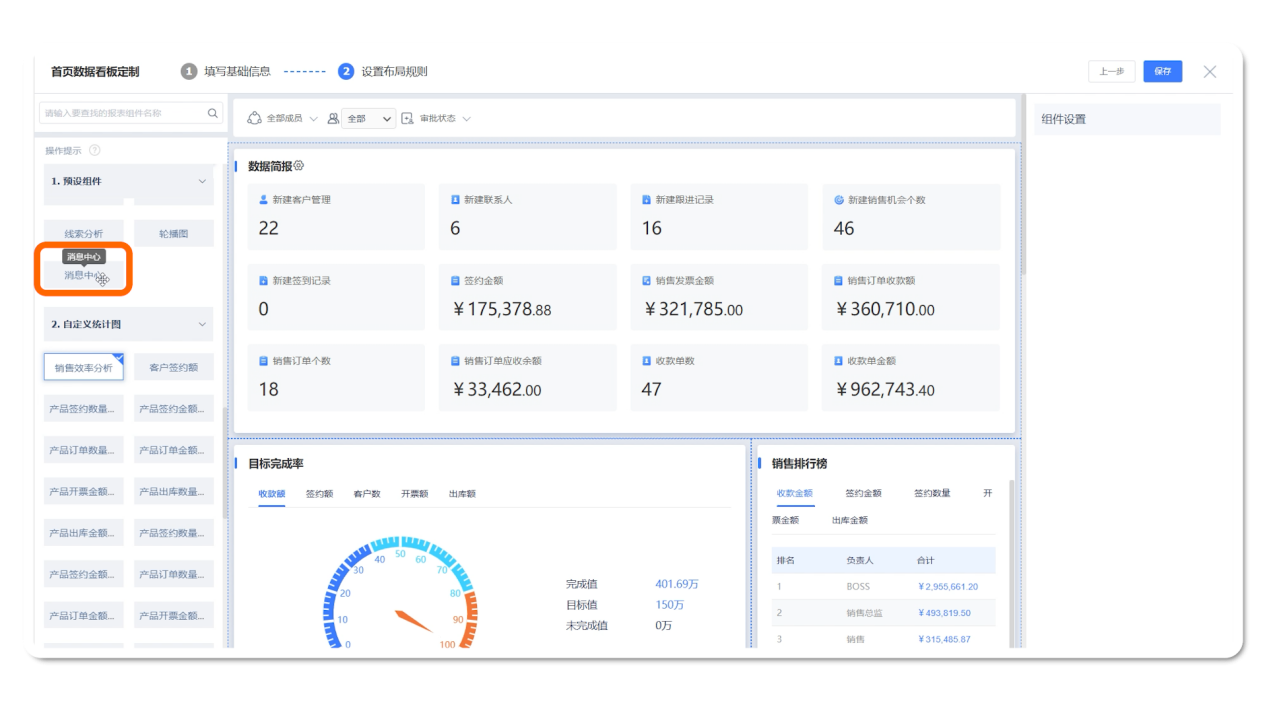Click the 审批状态 filter icon
Screen dimensions: 1267x713
point(407,118)
